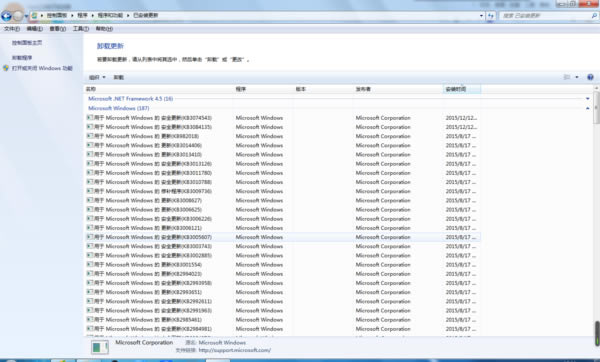Select the Microsoft Windows (187) group title
Screen dimensions: 600x362
(119, 108)
